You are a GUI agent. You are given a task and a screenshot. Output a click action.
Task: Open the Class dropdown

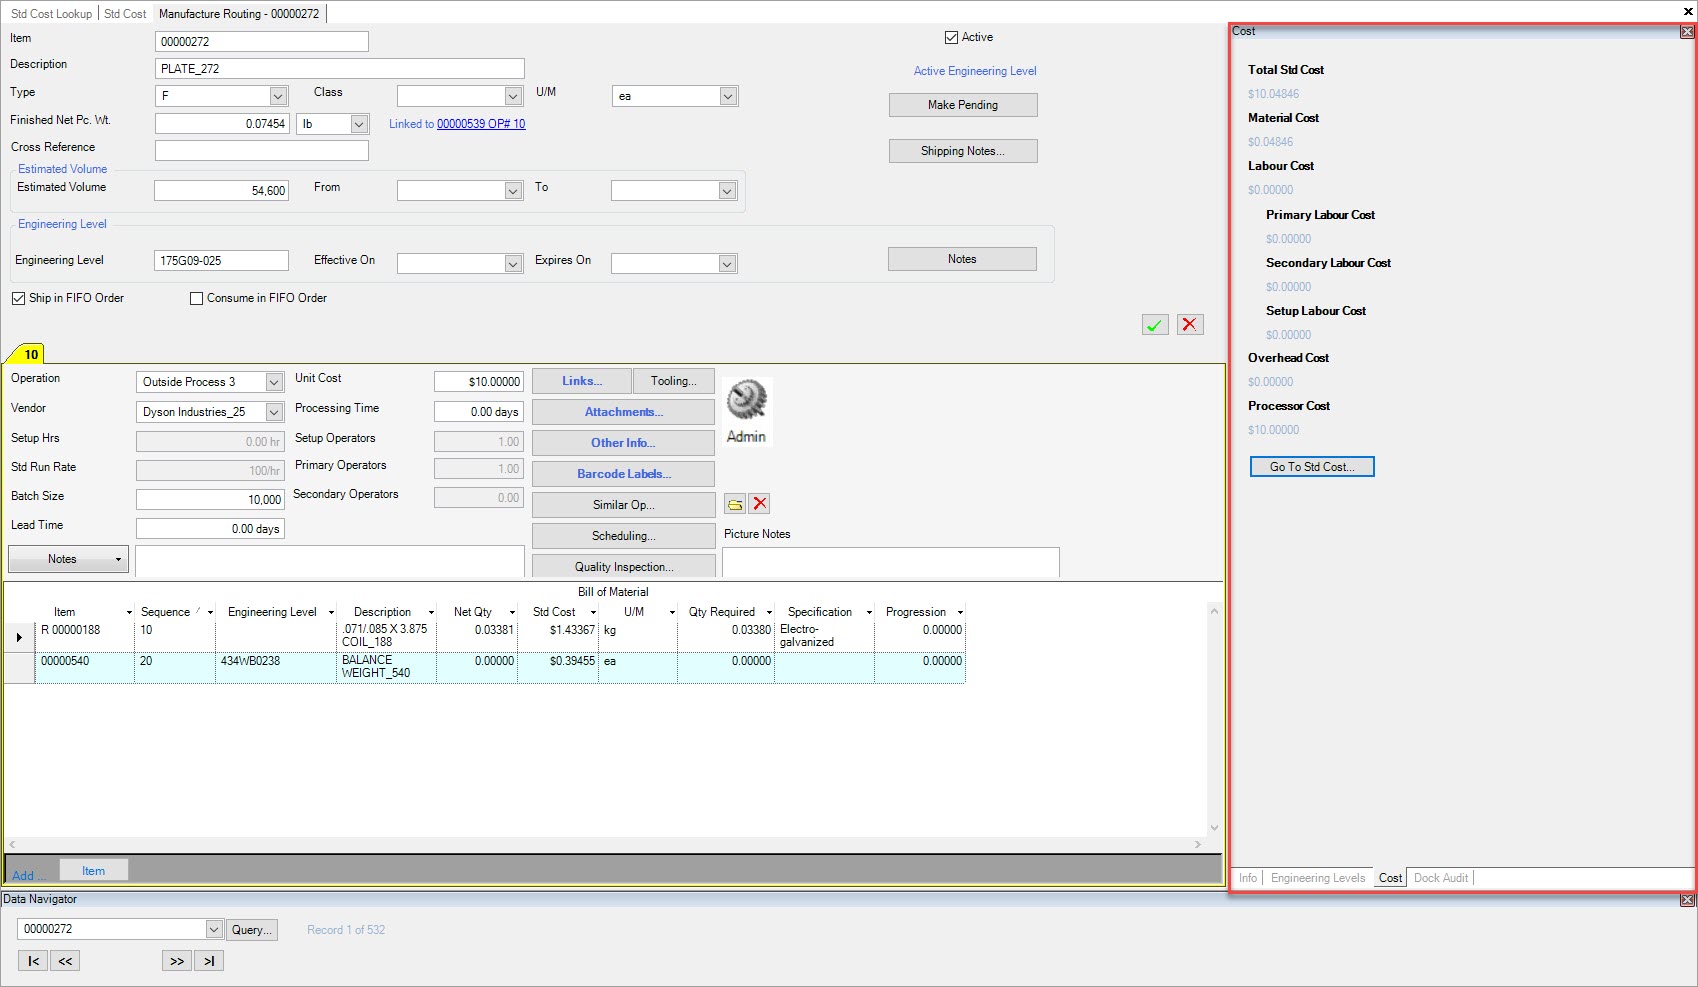tap(513, 96)
